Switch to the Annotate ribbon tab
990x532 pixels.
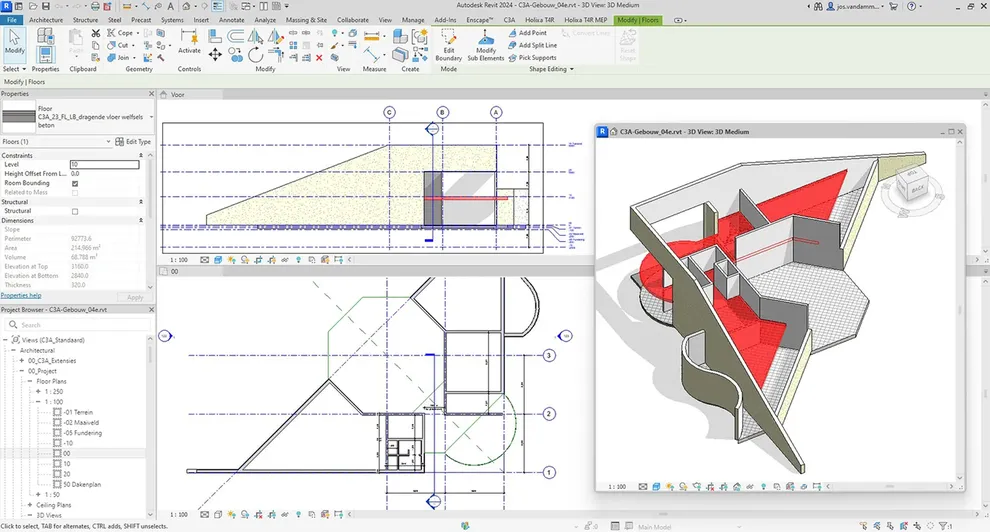point(231,20)
